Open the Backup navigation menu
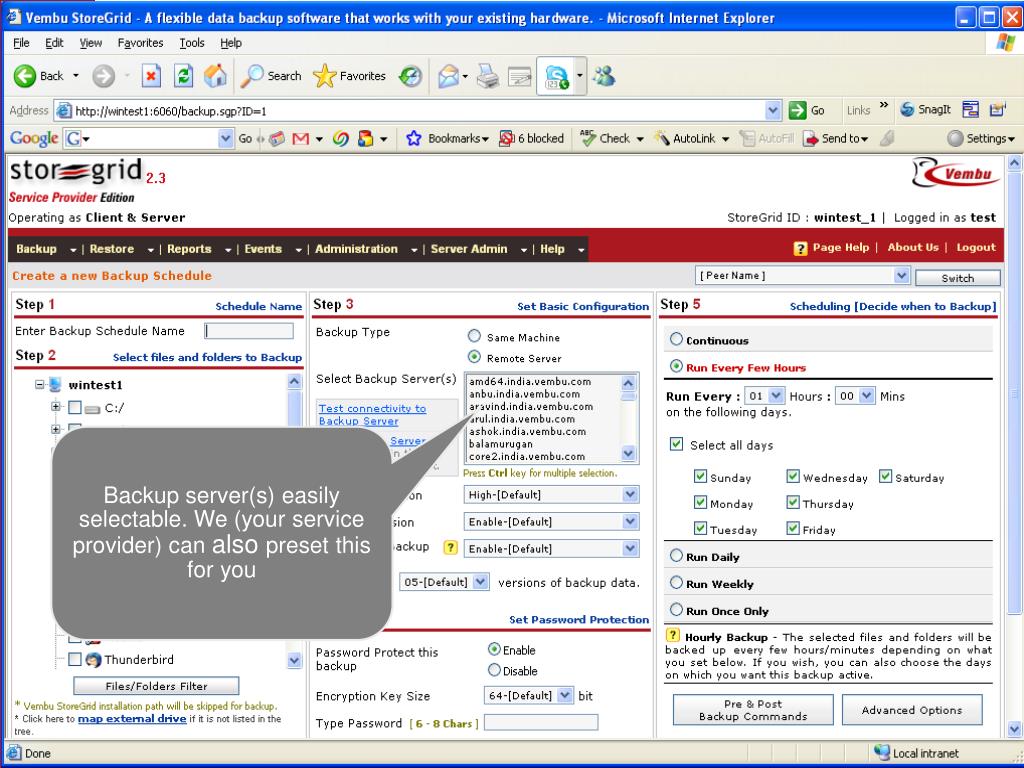 click(46, 249)
